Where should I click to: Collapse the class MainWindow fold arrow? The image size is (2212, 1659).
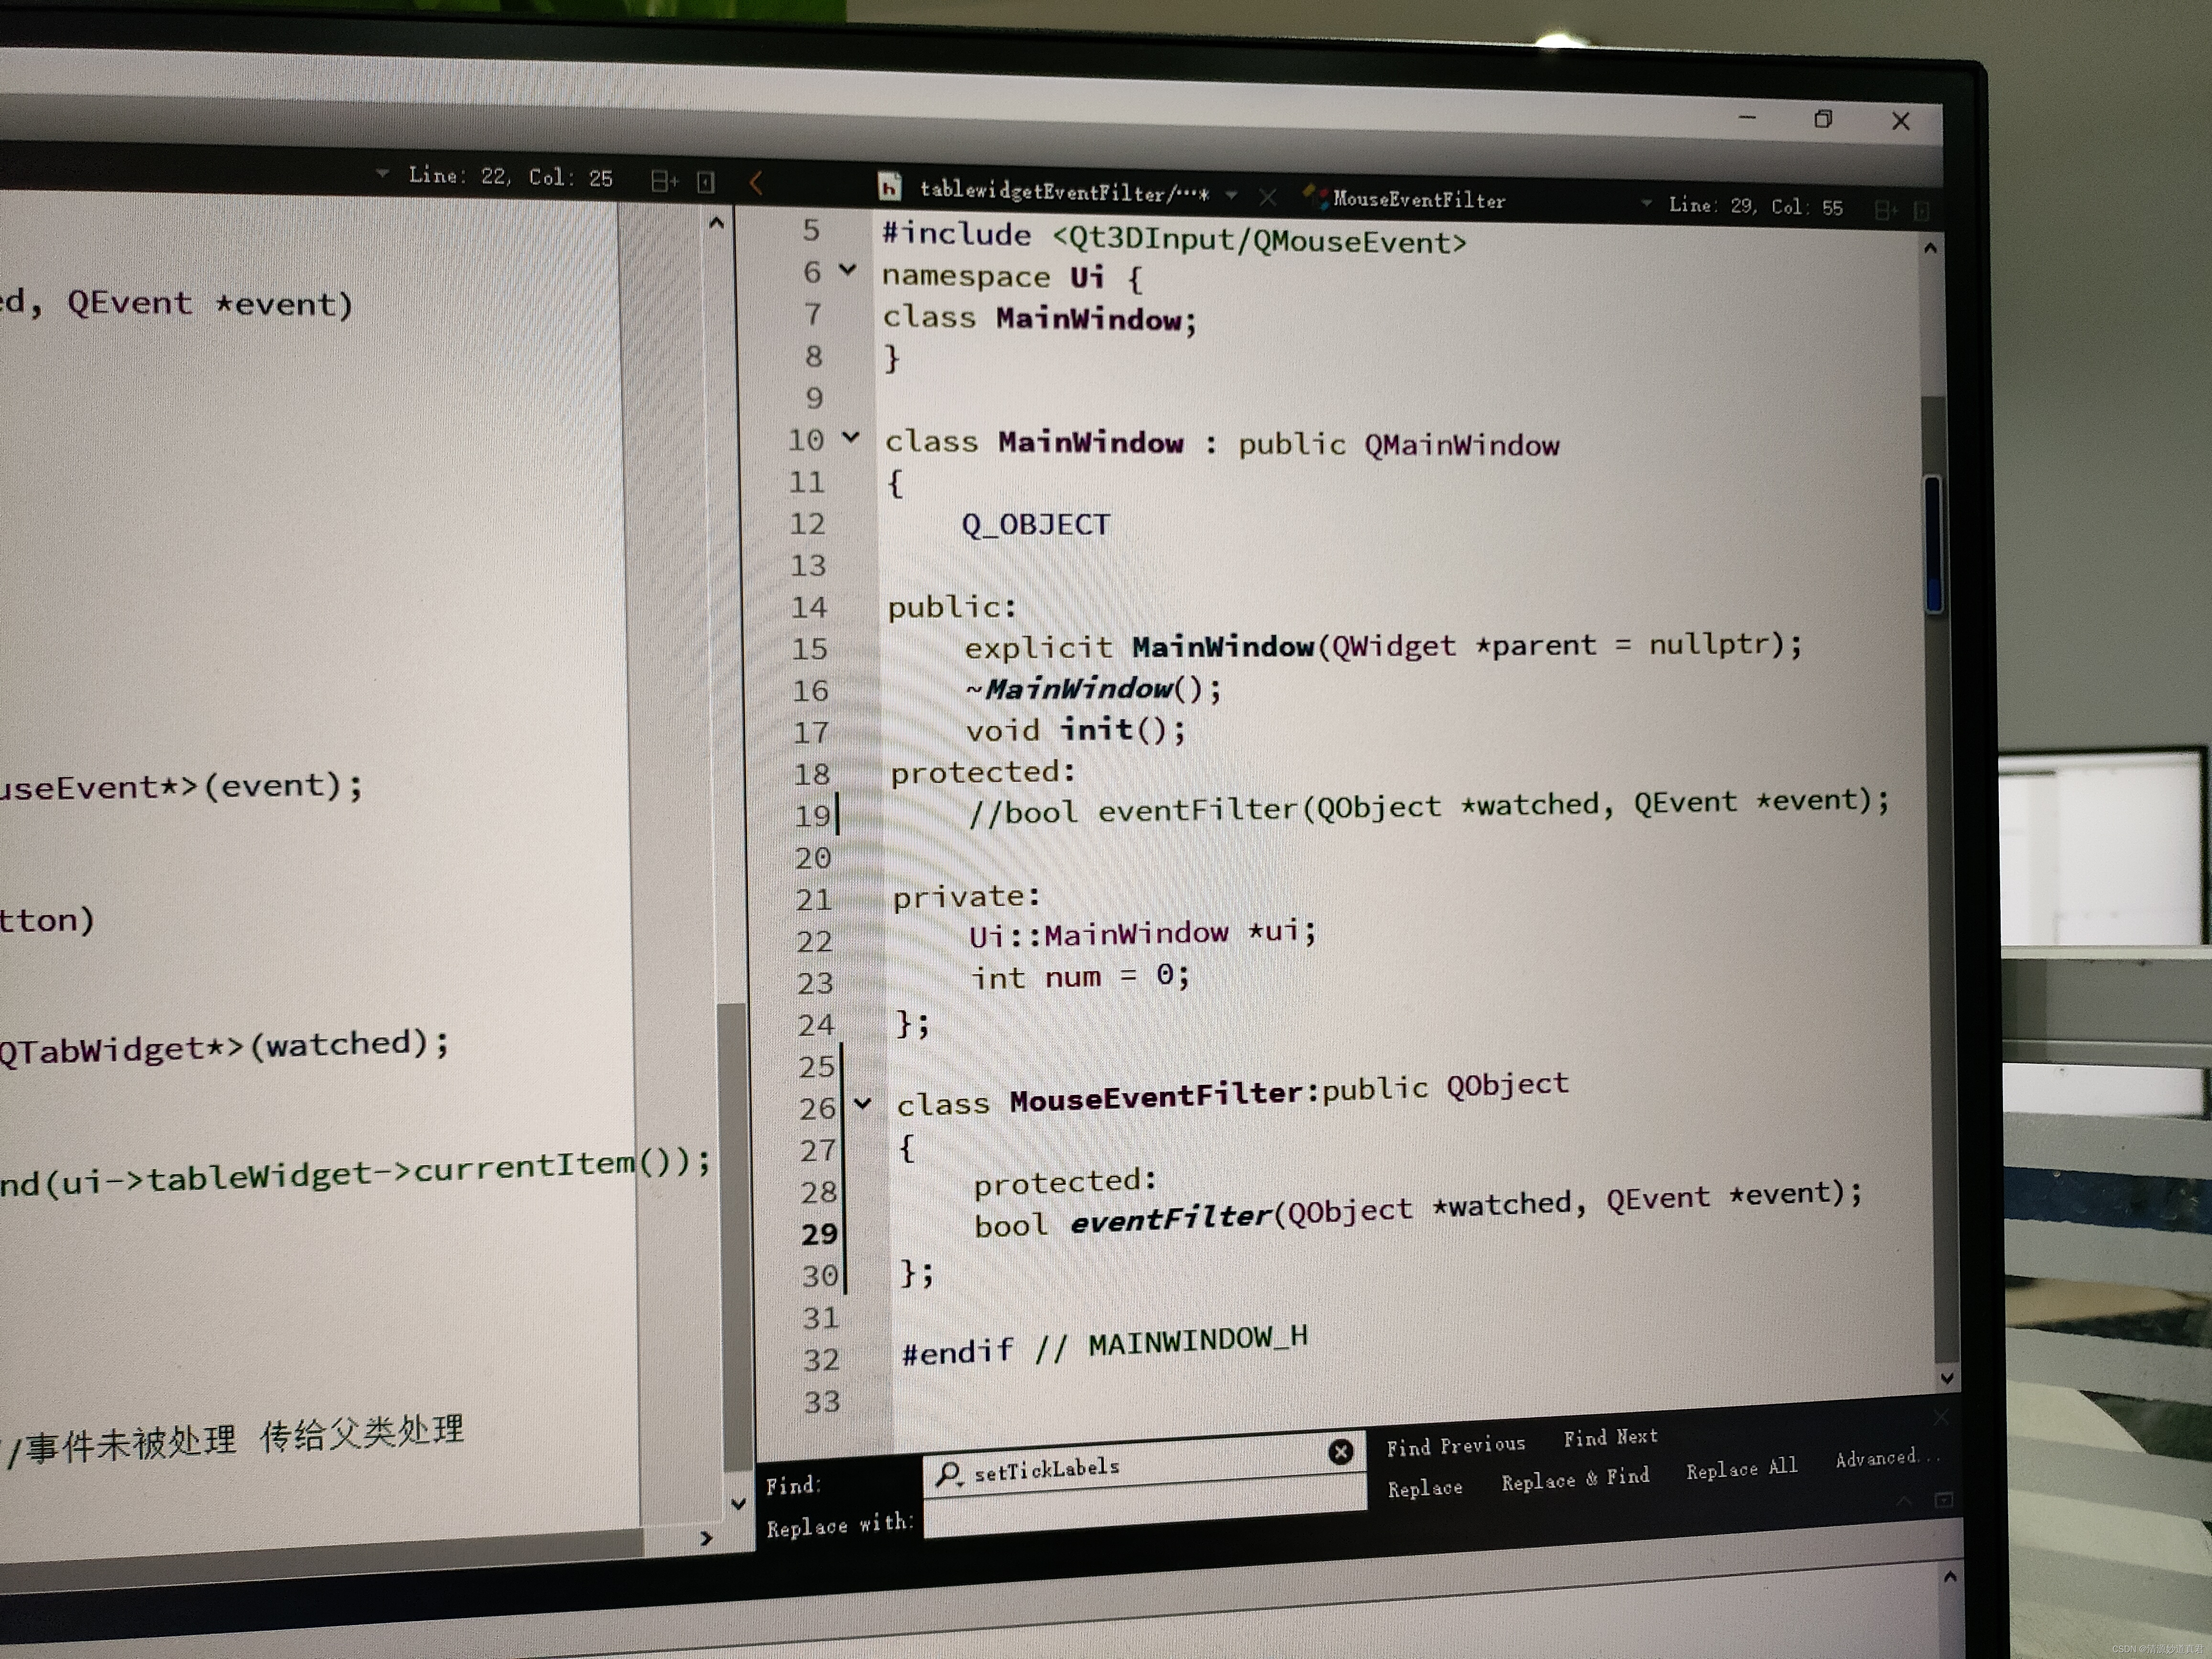pos(851,437)
